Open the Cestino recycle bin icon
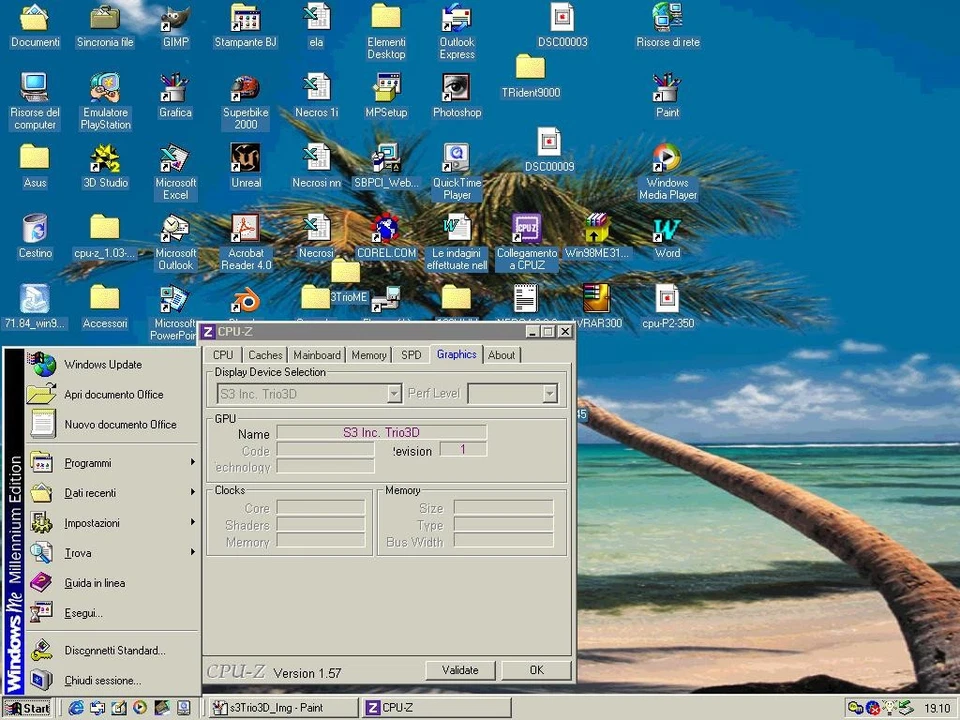The image size is (960, 720). [x=35, y=230]
